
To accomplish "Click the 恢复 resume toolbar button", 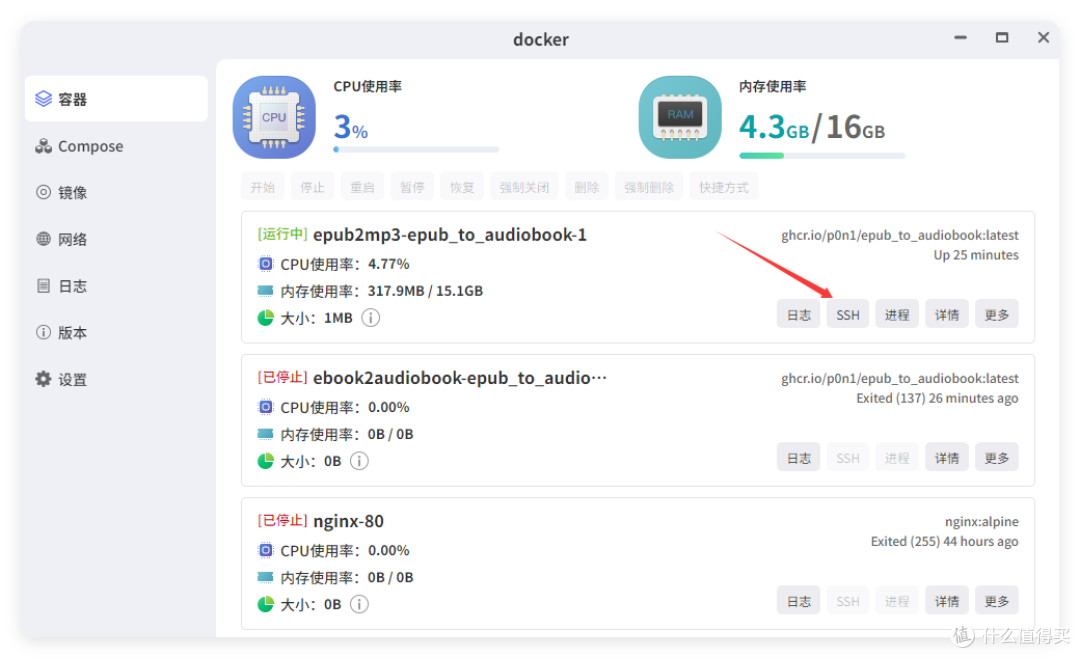I will coord(461,187).
